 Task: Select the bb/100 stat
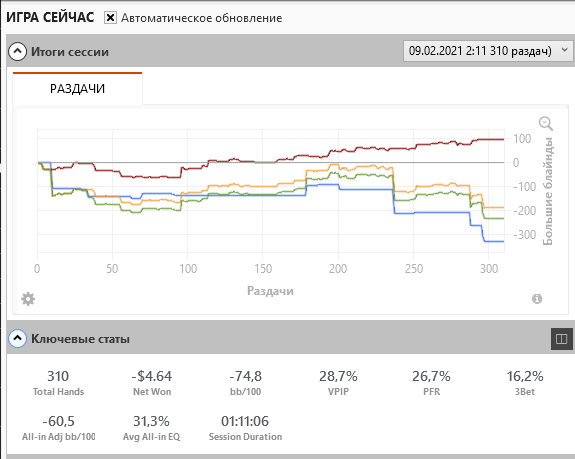[x=245, y=383]
